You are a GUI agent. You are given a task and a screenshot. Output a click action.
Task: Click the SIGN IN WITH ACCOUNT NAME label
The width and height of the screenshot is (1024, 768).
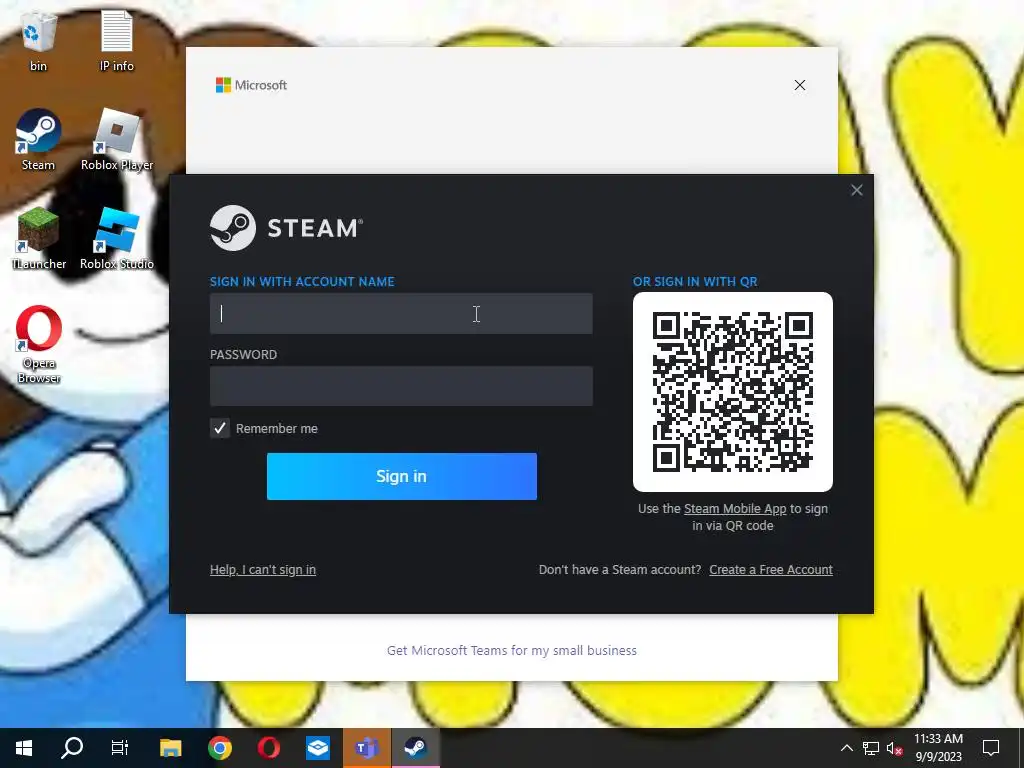[302, 281]
